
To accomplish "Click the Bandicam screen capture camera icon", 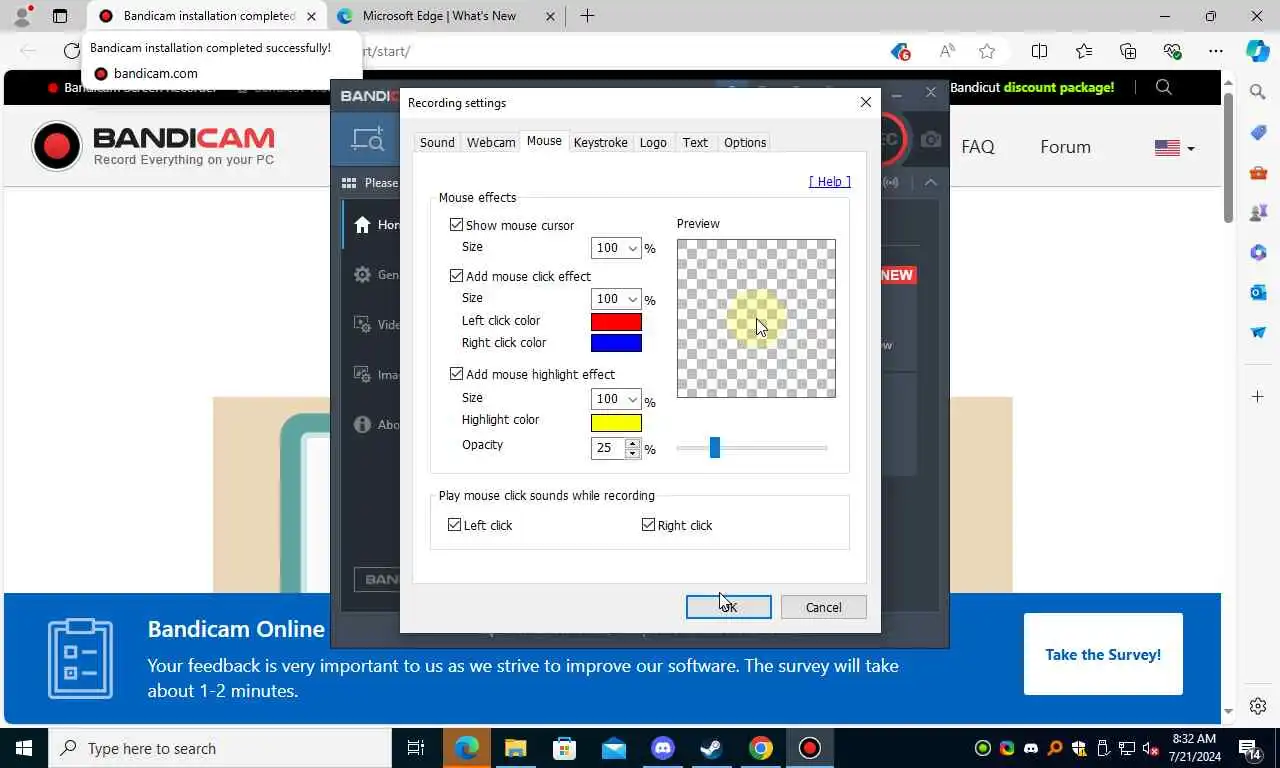I will coord(931,140).
